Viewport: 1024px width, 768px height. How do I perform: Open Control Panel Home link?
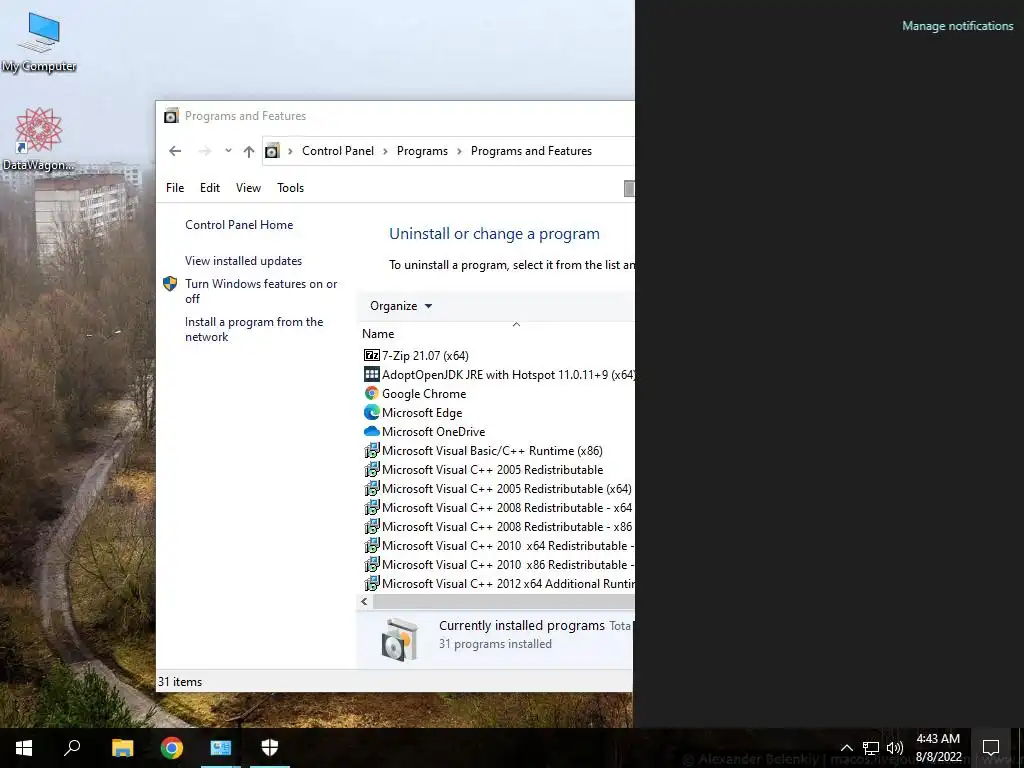239,225
